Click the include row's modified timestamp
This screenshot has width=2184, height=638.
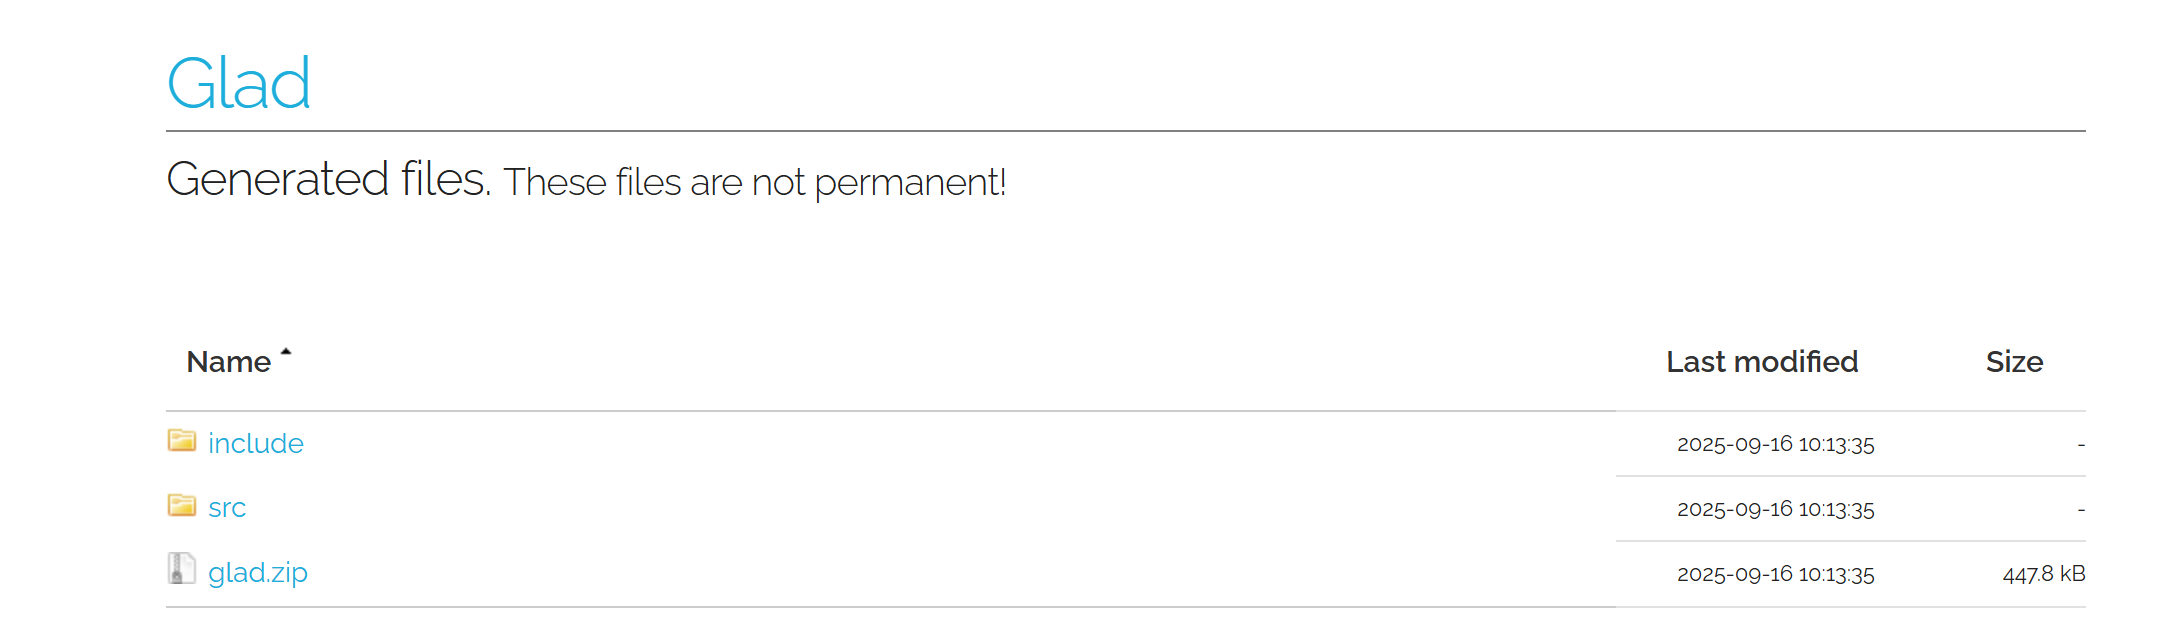[1776, 444]
